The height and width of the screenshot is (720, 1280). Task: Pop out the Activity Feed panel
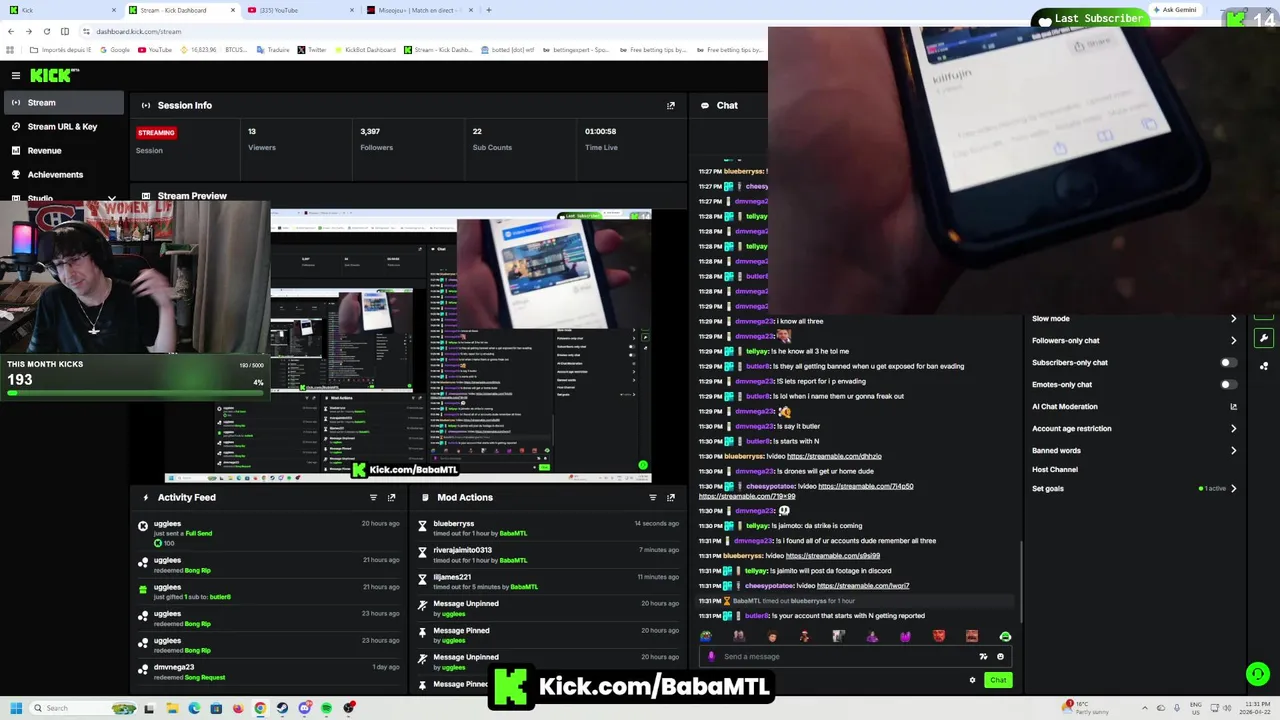(391, 497)
